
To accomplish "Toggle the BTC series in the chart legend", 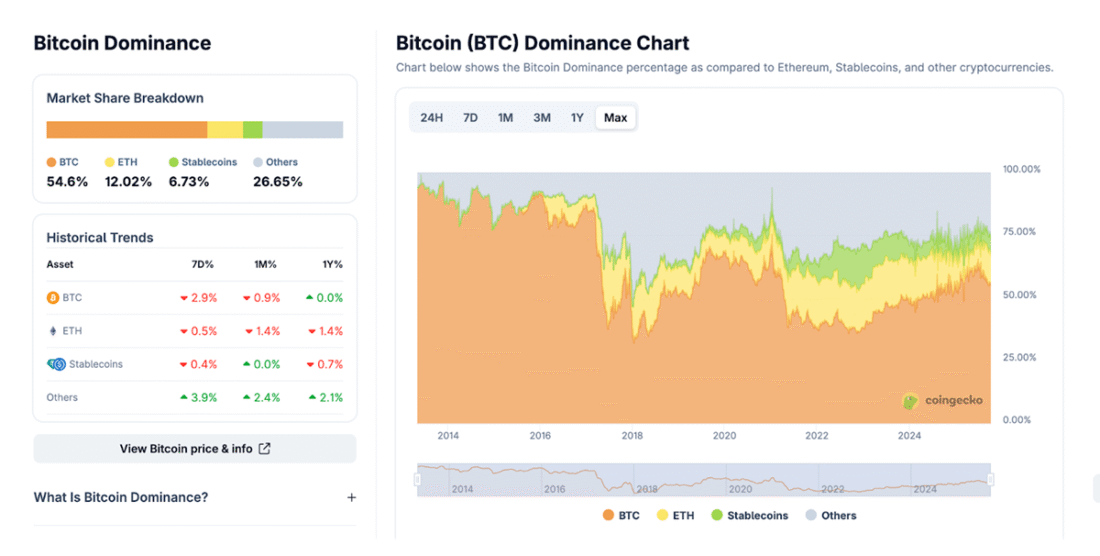I will (620, 516).
